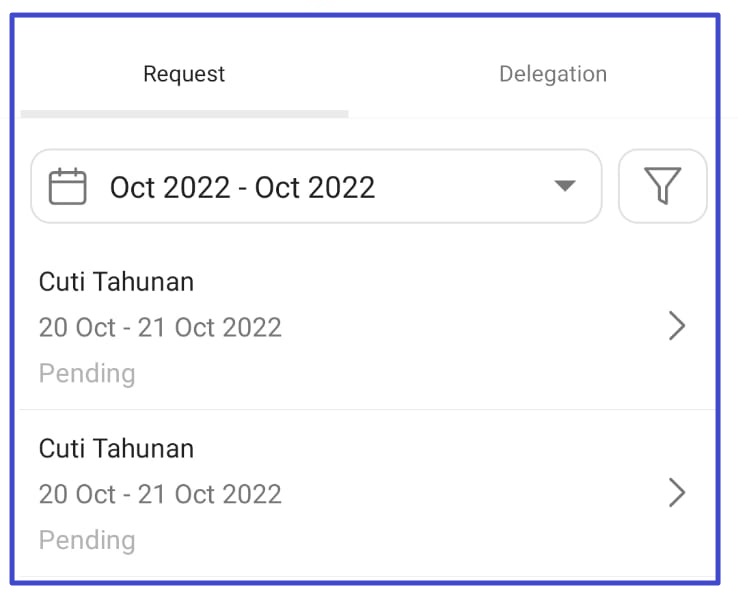The height and width of the screenshot is (602, 738).
Task: Click the first Cuti Tahunan title text
Action: [x=116, y=282]
